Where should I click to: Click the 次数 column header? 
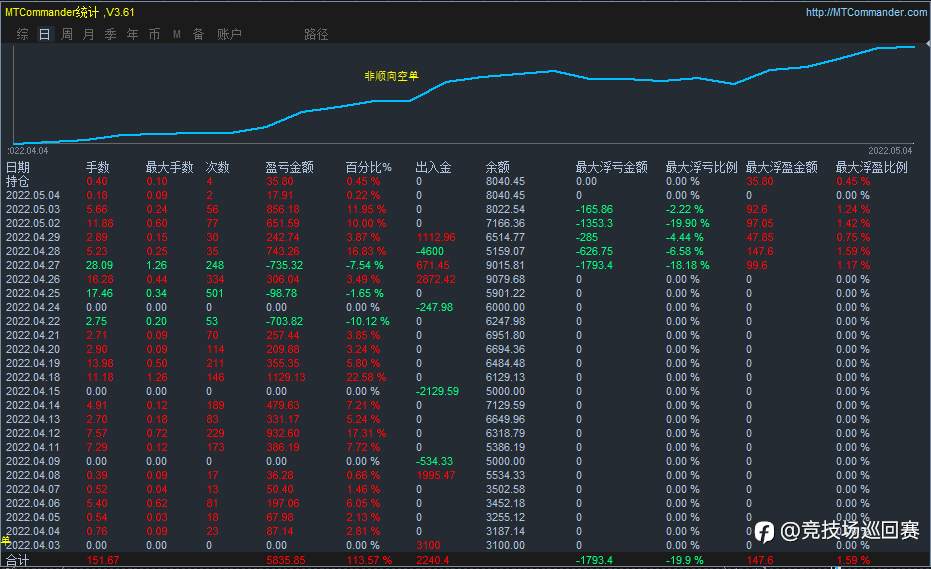217,167
